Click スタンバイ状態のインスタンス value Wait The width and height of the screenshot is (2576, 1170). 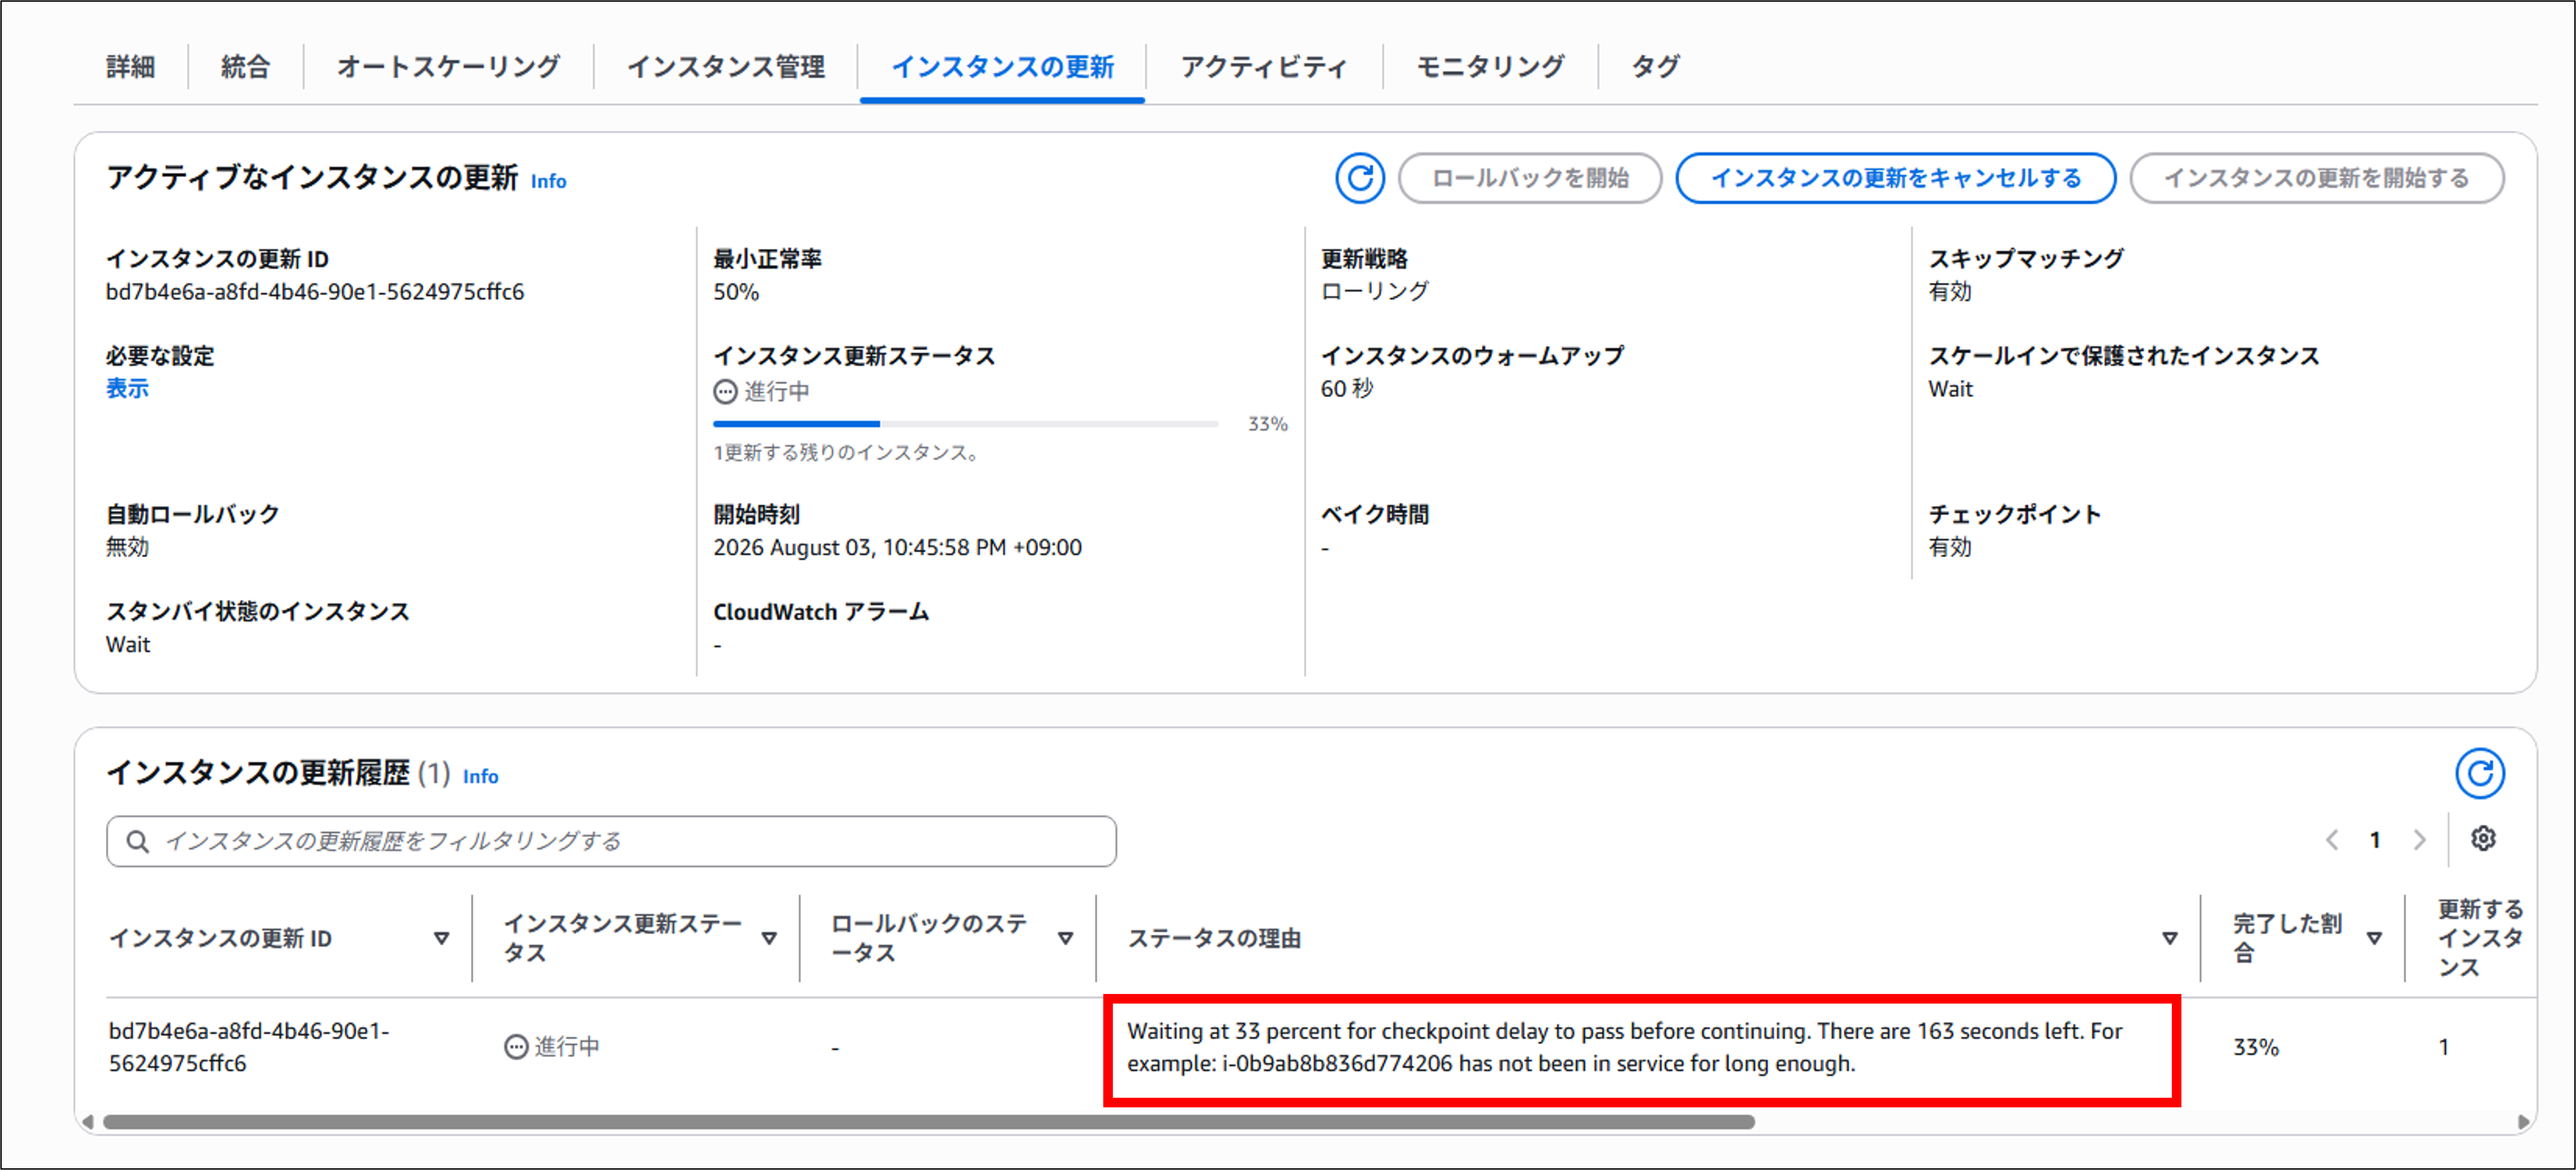[x=128, y=645]
